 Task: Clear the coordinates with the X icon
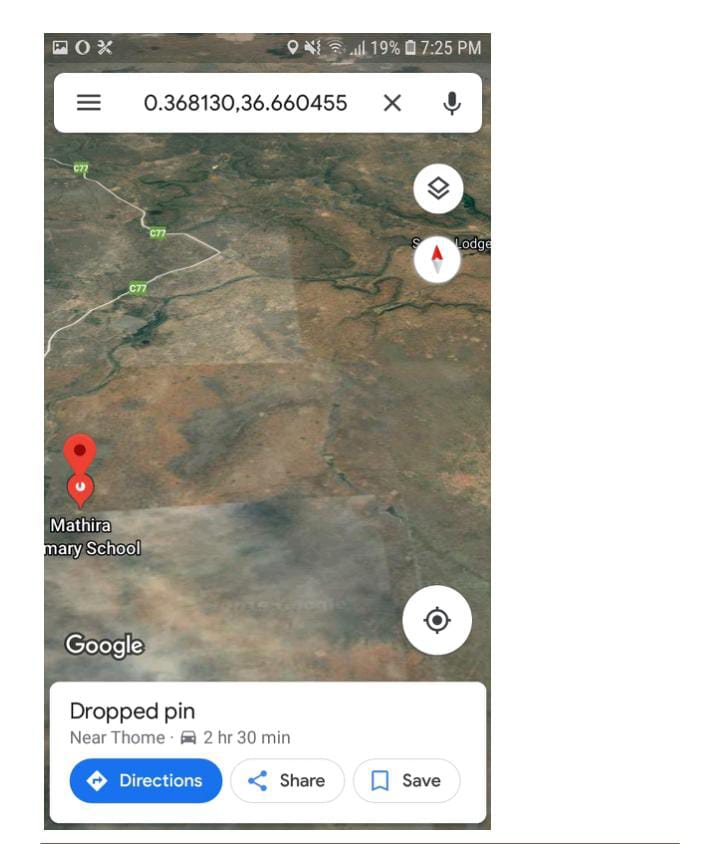pos(392,103)
